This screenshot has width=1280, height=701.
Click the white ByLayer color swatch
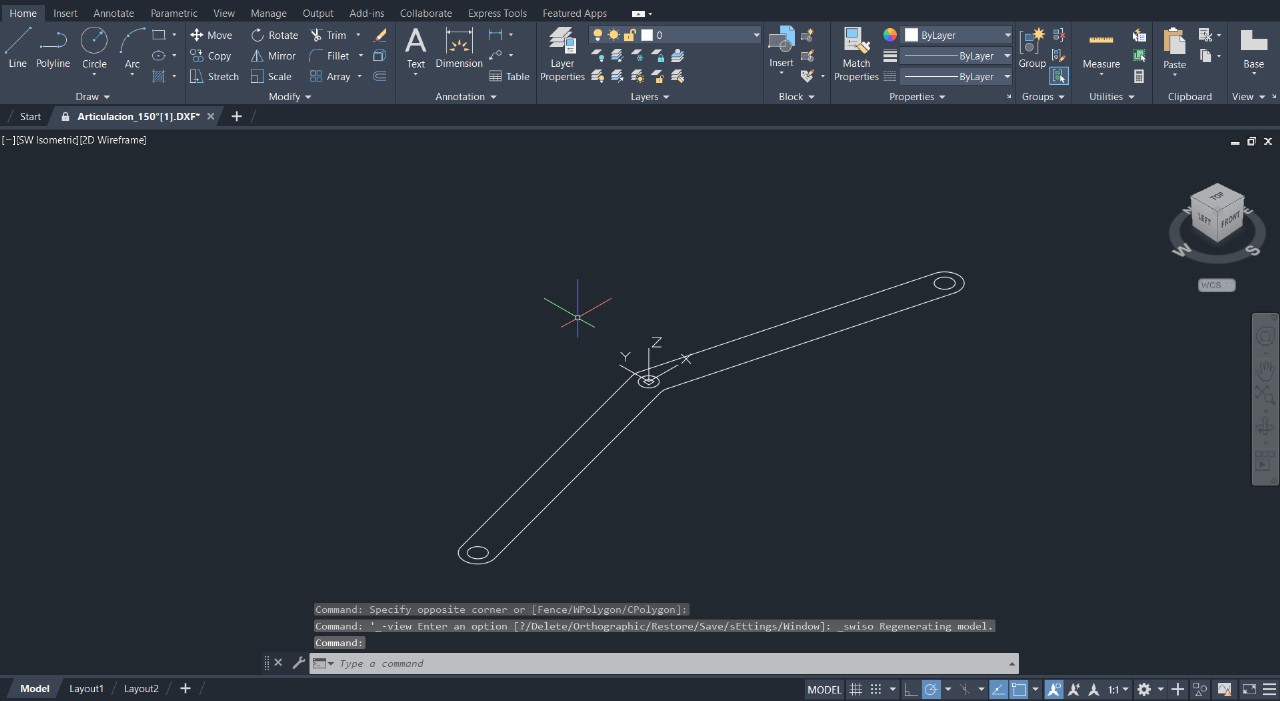[x=911, y=35]
